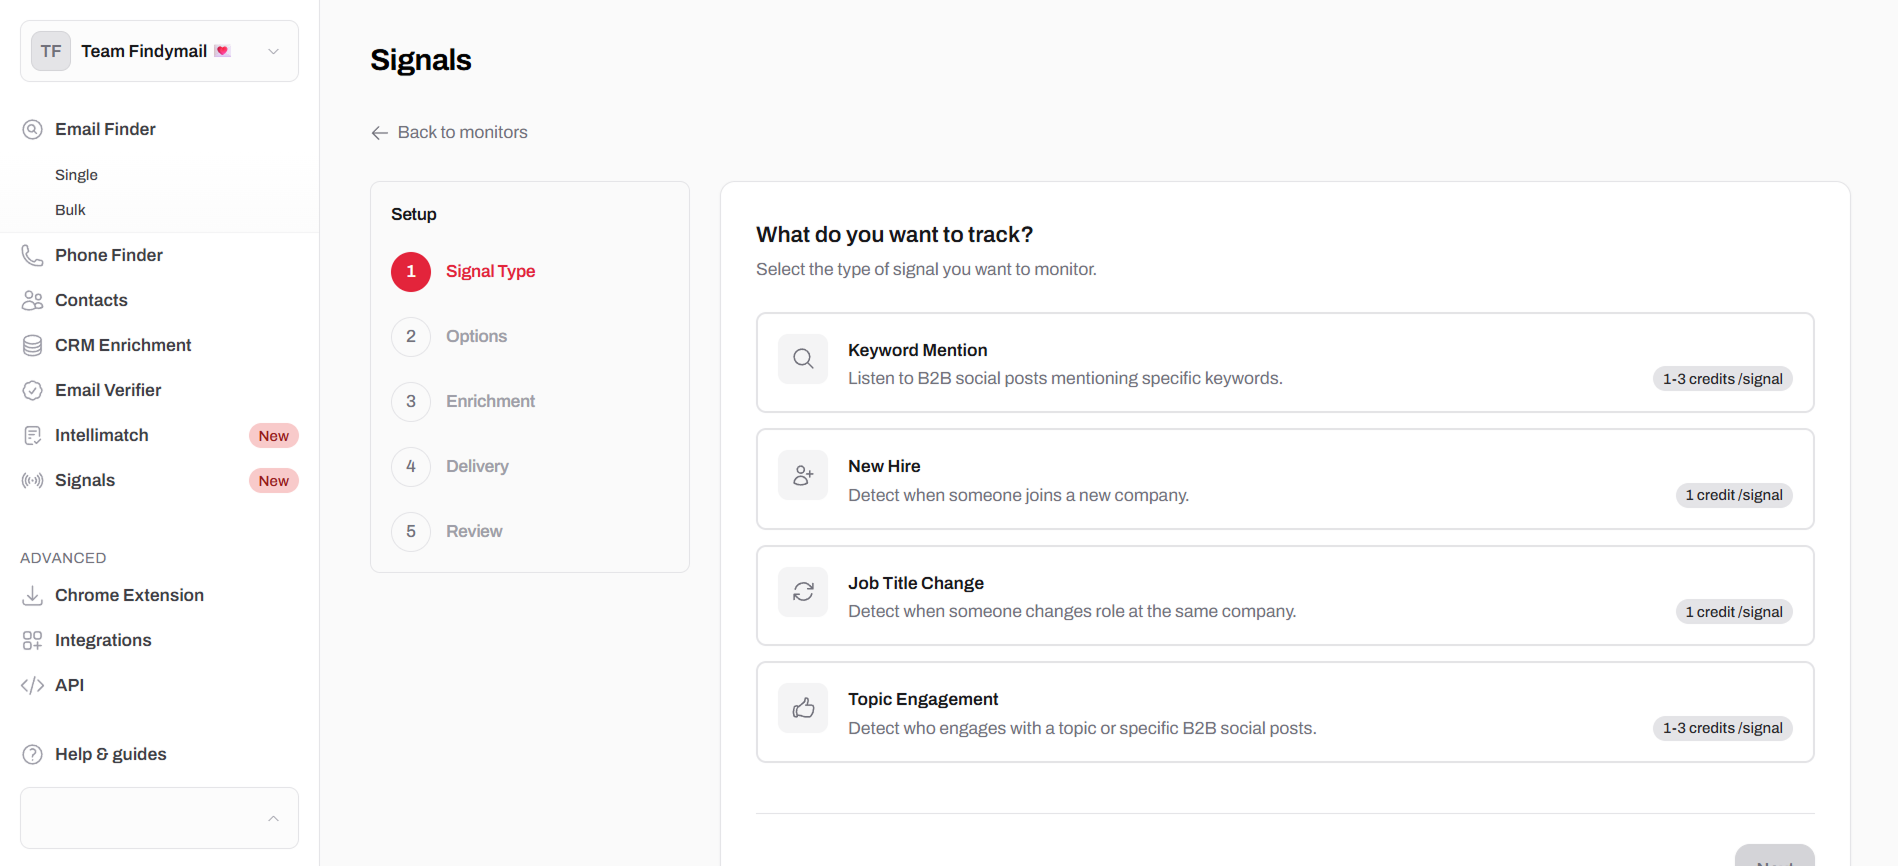The width and height of the screenshot is (1898, 866).
Task: Click the Email Verifier checkmark icon
Action: (32, 391)
